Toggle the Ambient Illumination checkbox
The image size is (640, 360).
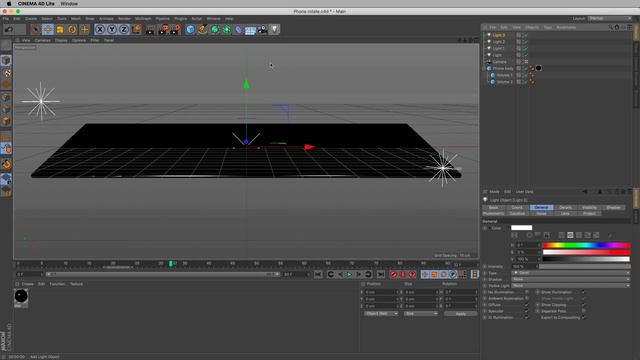pyautogui.click(x=527, y=299)
